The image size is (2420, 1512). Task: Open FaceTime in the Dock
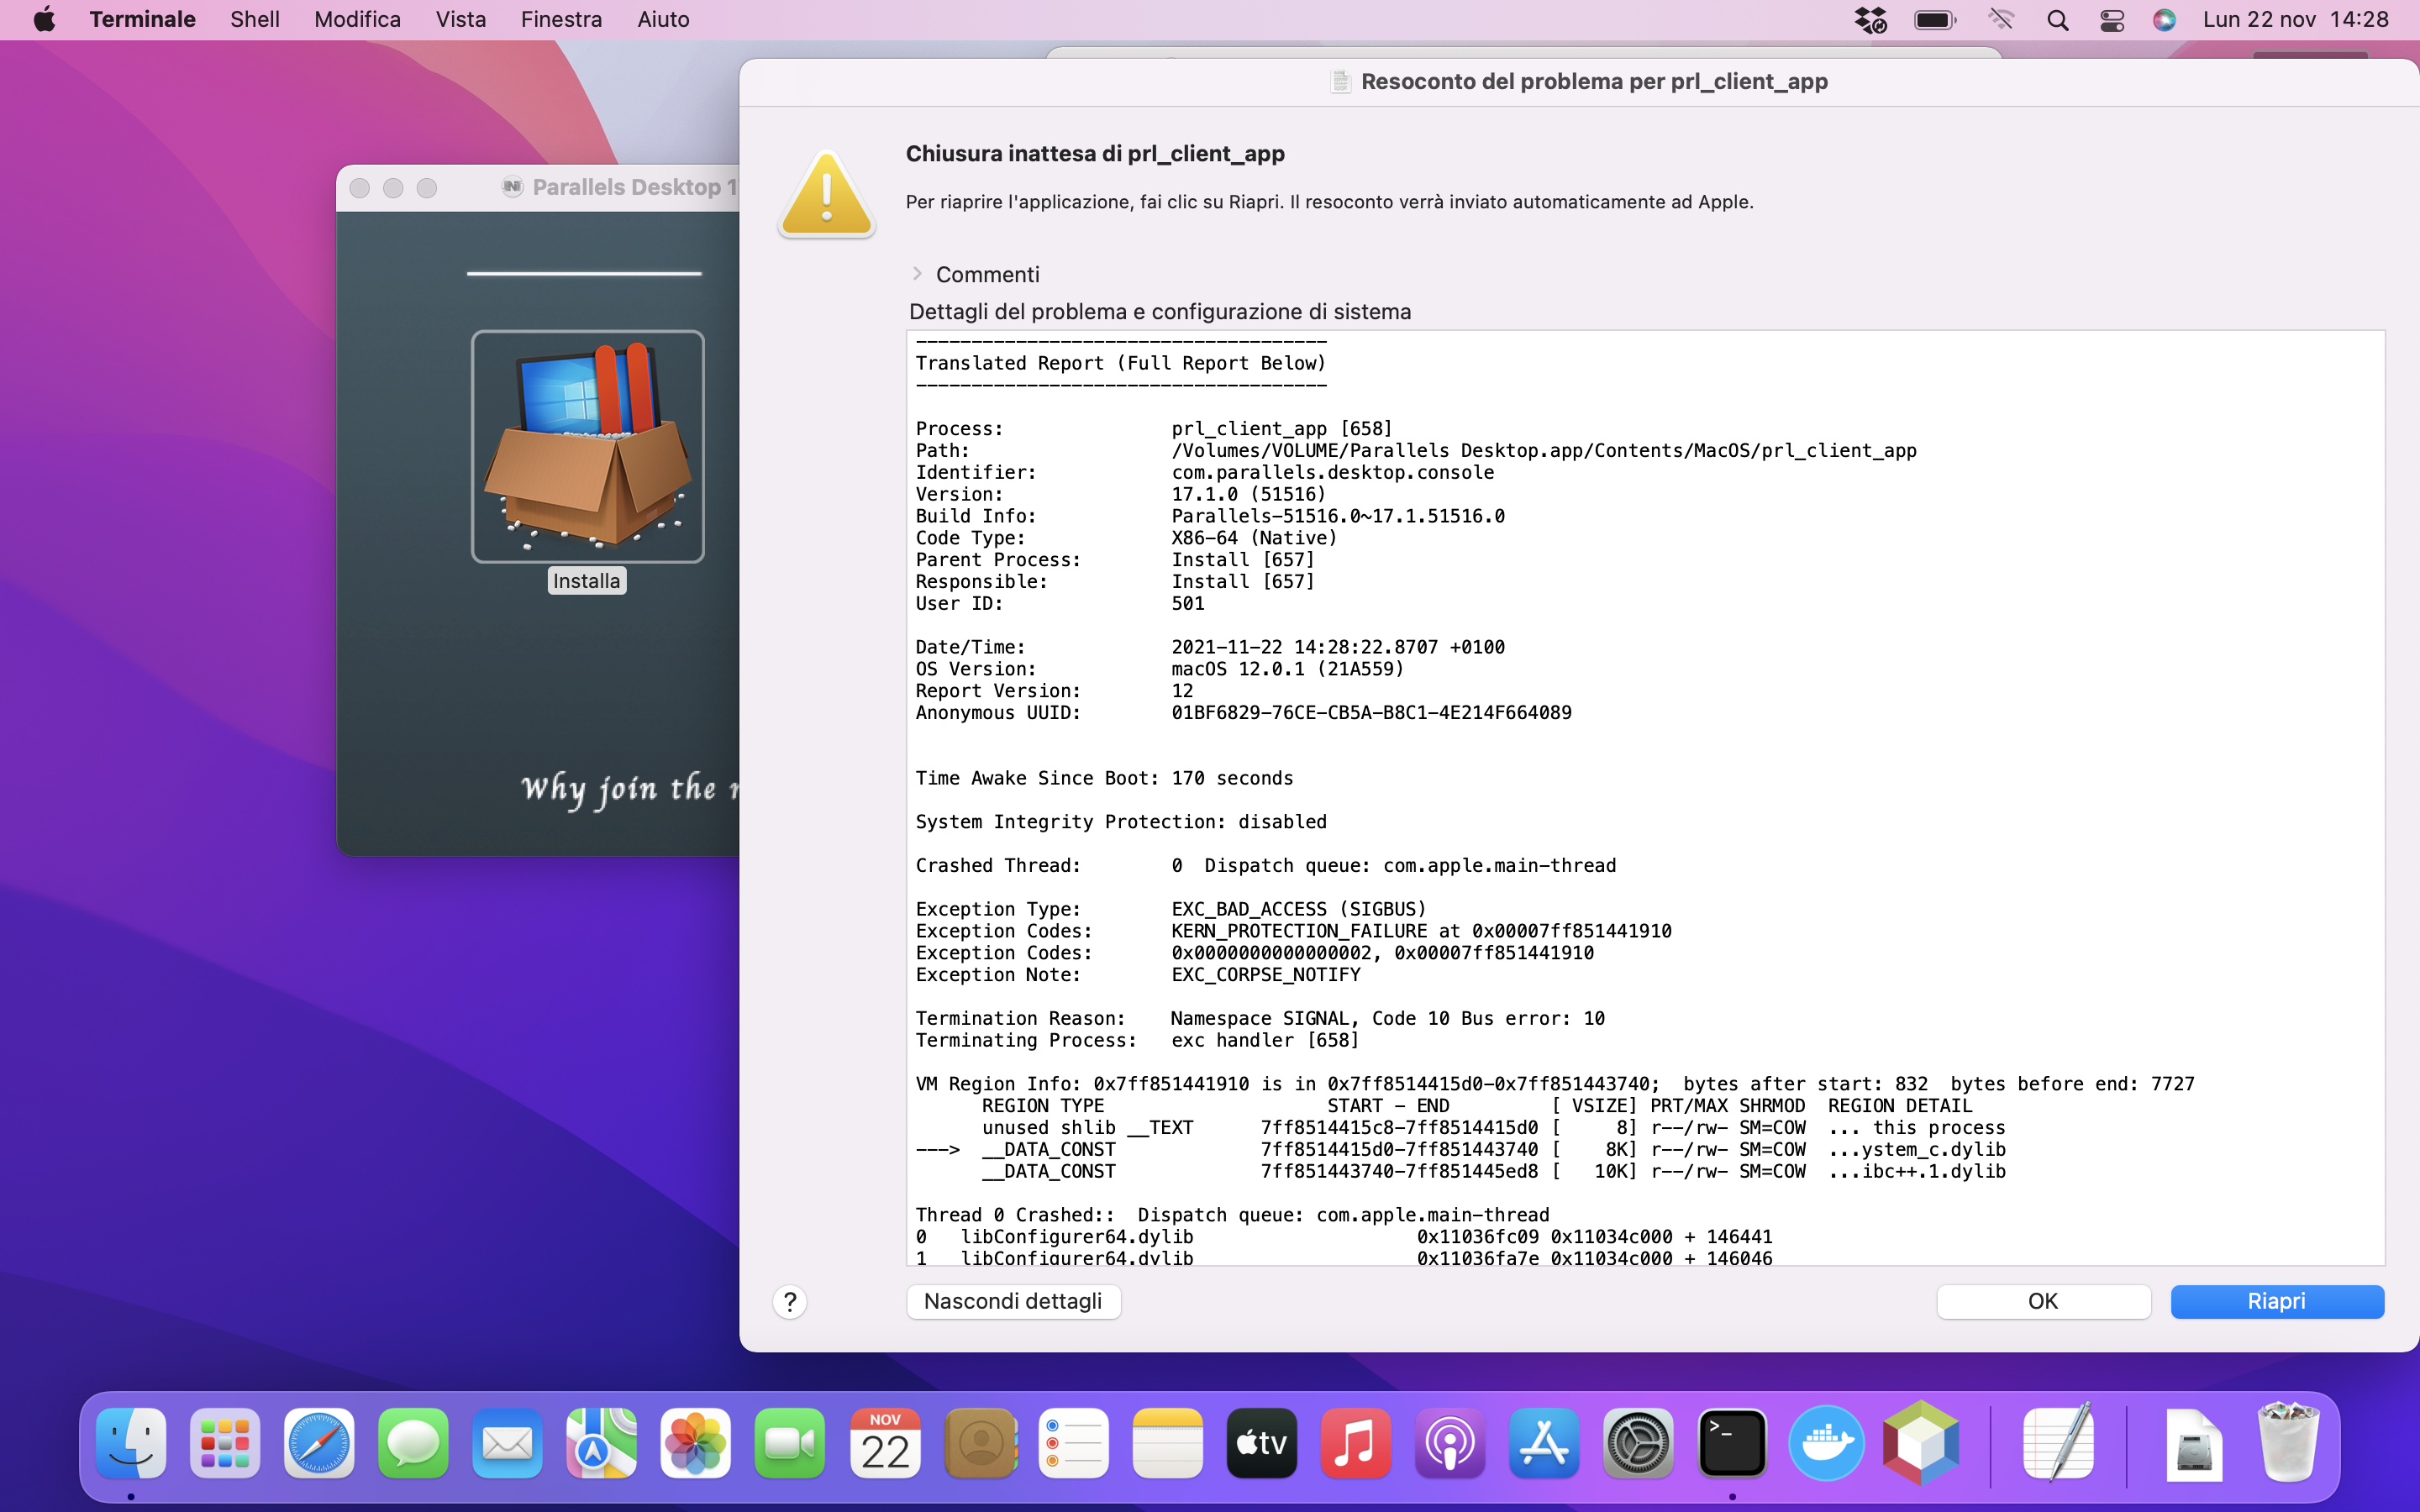(789, 1443)
